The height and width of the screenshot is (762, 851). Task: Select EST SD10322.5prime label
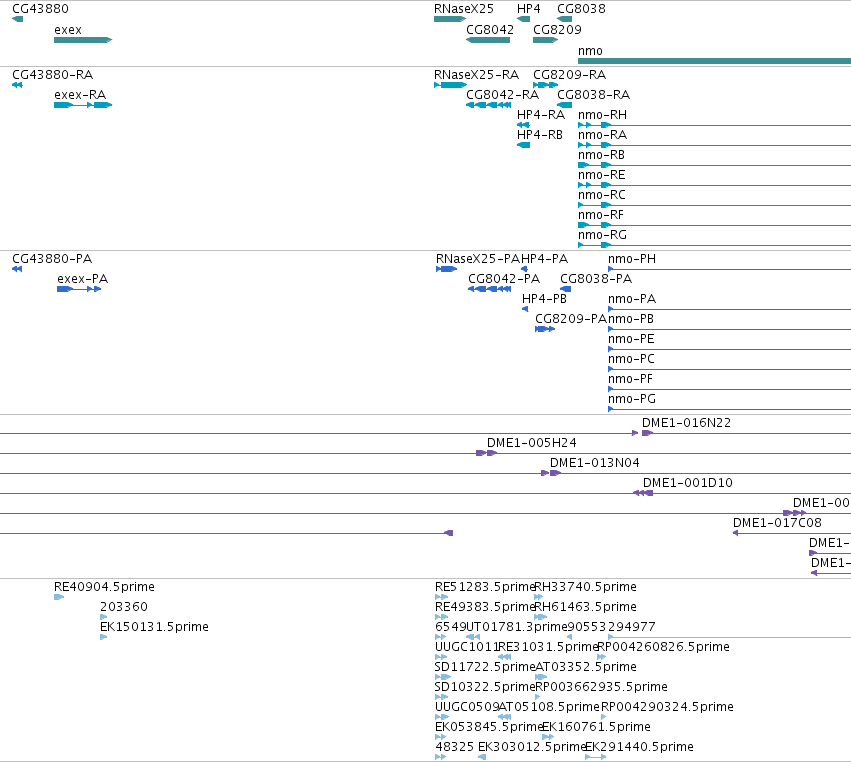point(485,687)
